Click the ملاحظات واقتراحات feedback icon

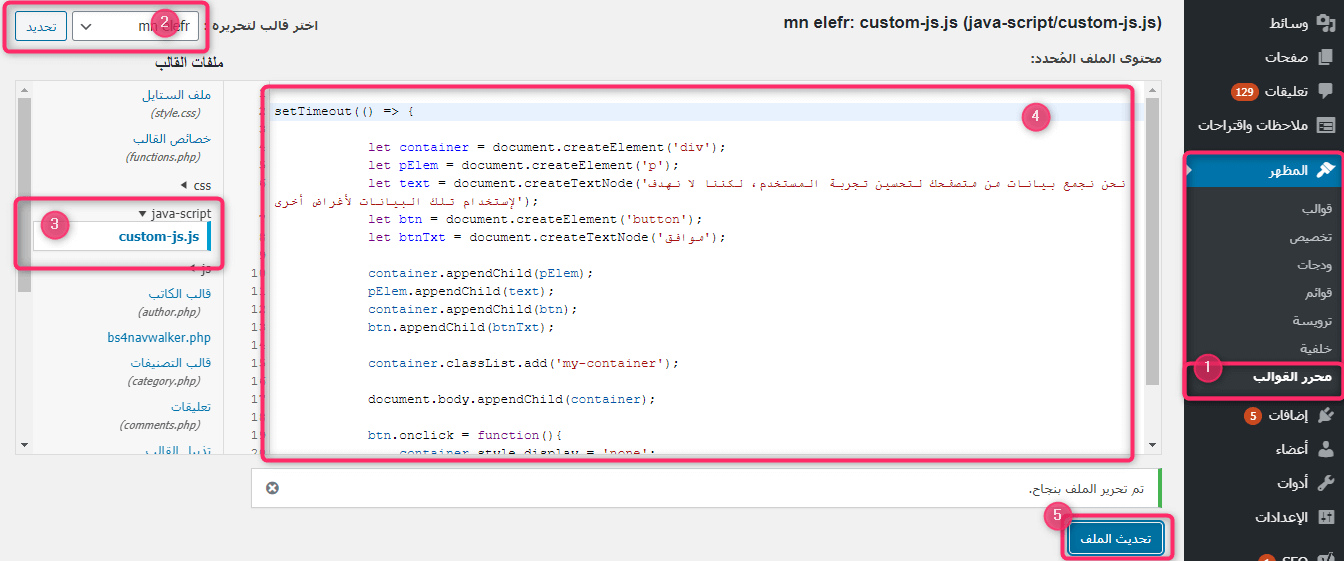coord(1325,125)
